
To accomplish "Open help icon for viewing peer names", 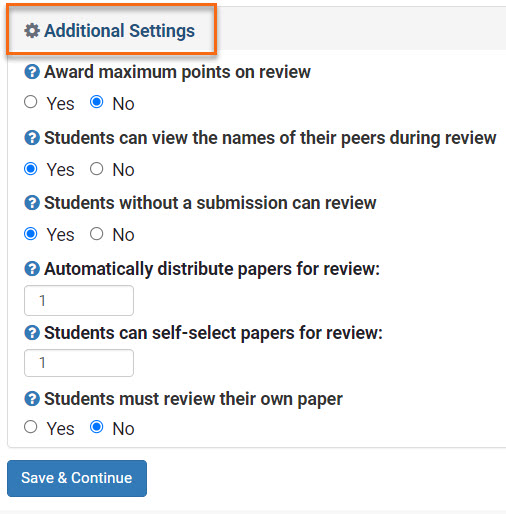I will pos(32,138).
